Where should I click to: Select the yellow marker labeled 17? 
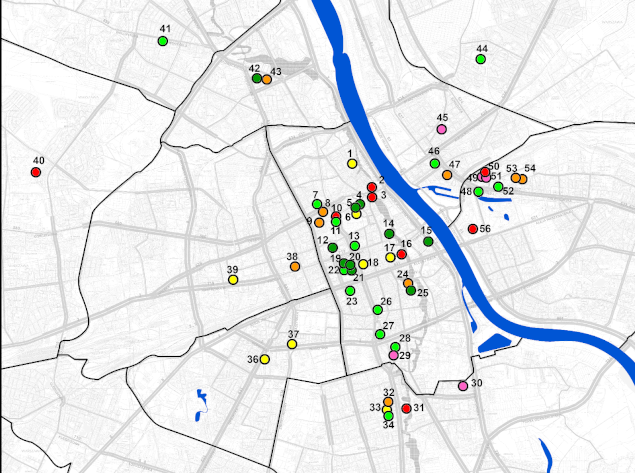pos(390,257)
